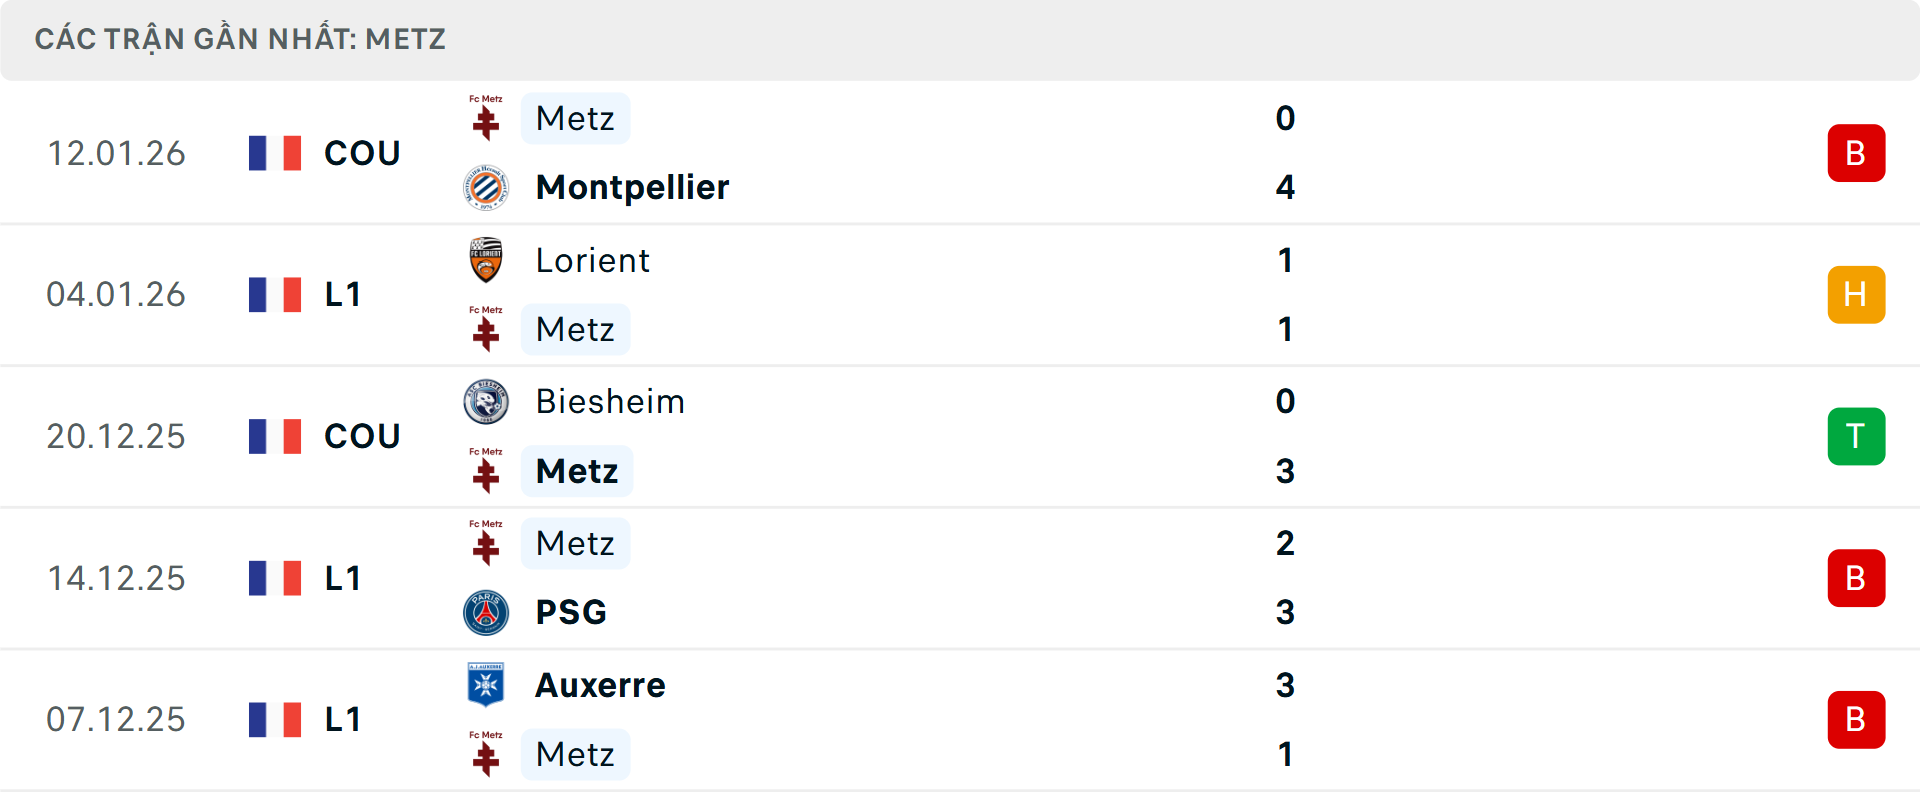1920x792 pixels.
Task: Open the Montpellier team link
Action: pyautogui.click(x=632, y=187)
